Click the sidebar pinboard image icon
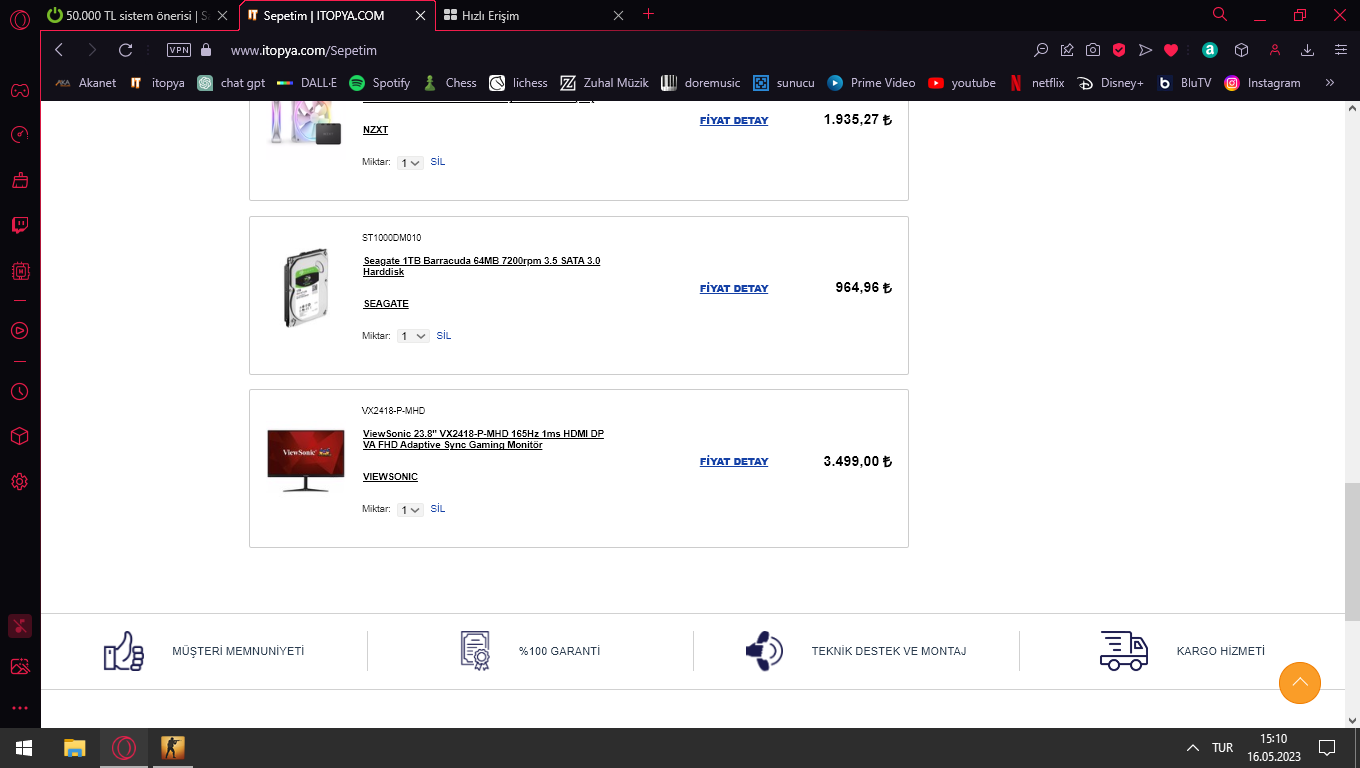1360x768 pixels. [19, 666]
